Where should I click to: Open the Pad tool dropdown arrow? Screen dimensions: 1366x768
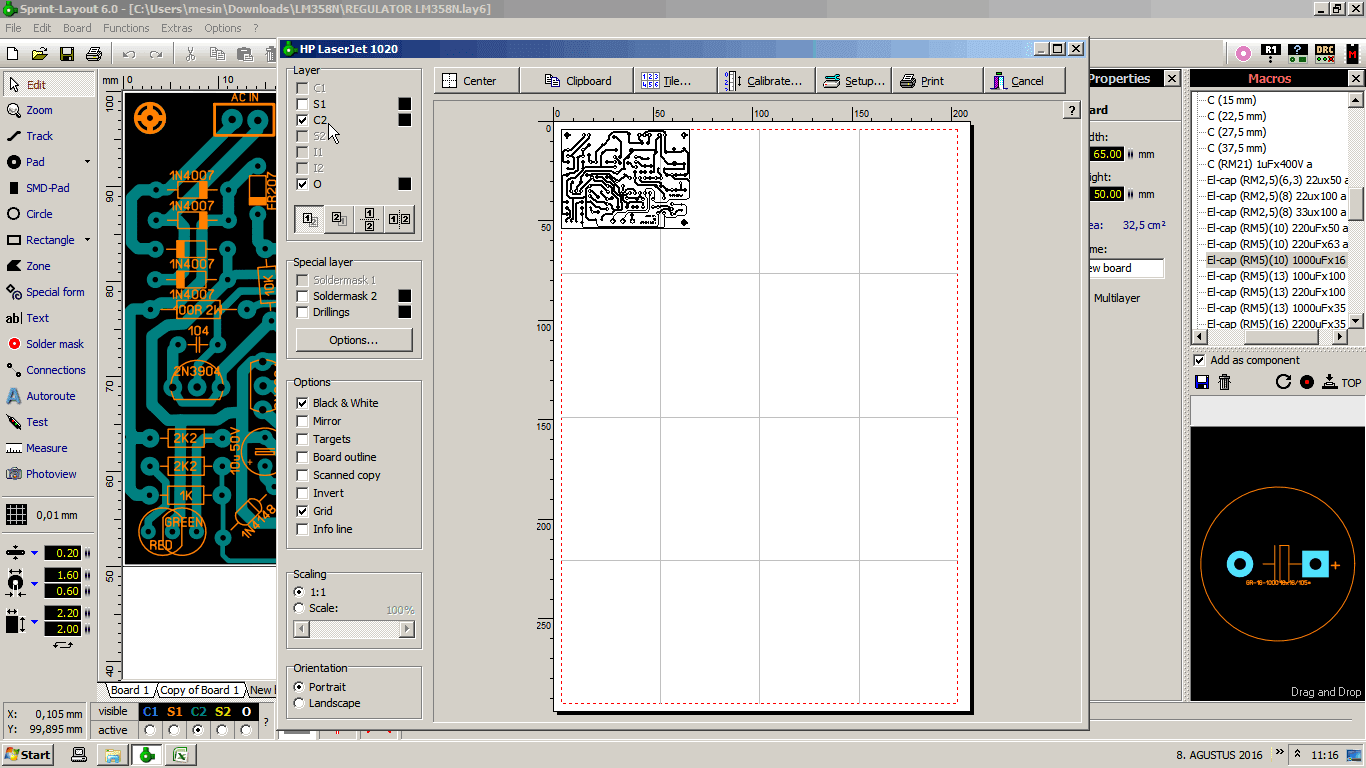point(87,162)
